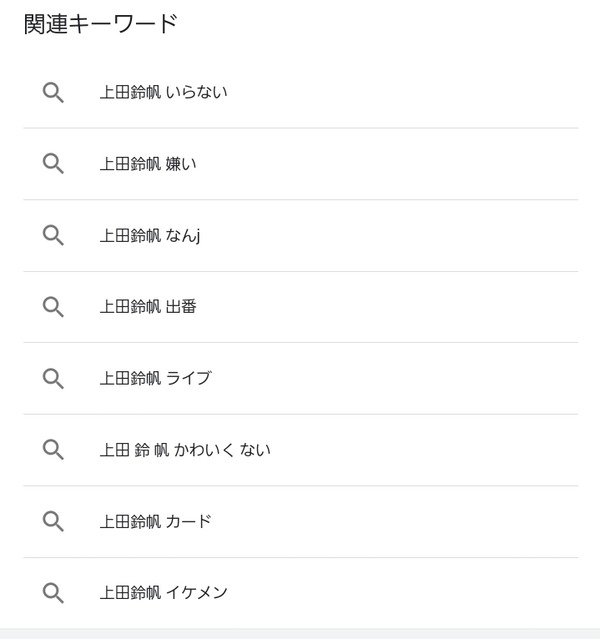Click the blank right side of カード row
The image size is (600, 639).
click(395, 522)
